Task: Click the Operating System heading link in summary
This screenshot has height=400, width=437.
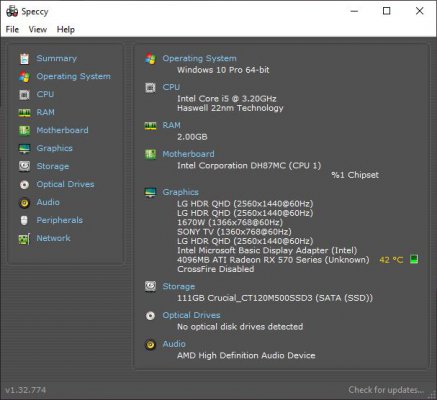Action: (x=199, y=59)
